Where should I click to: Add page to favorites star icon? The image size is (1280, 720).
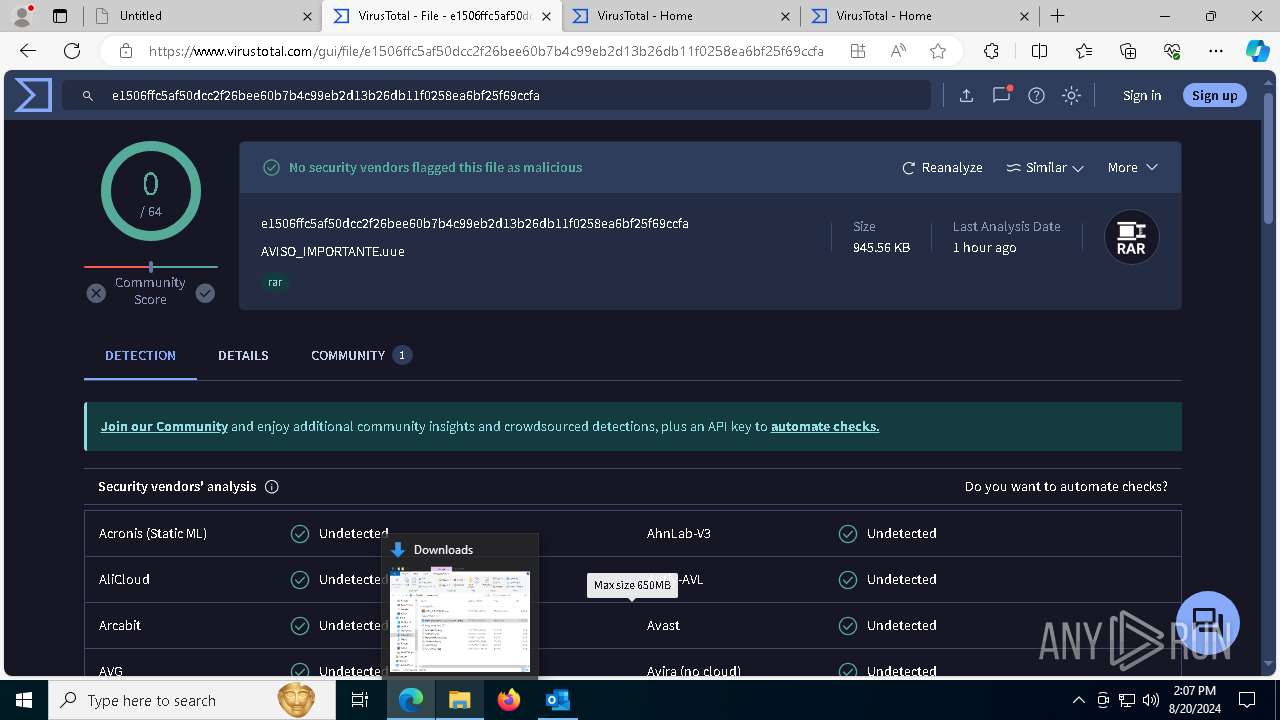938,51
